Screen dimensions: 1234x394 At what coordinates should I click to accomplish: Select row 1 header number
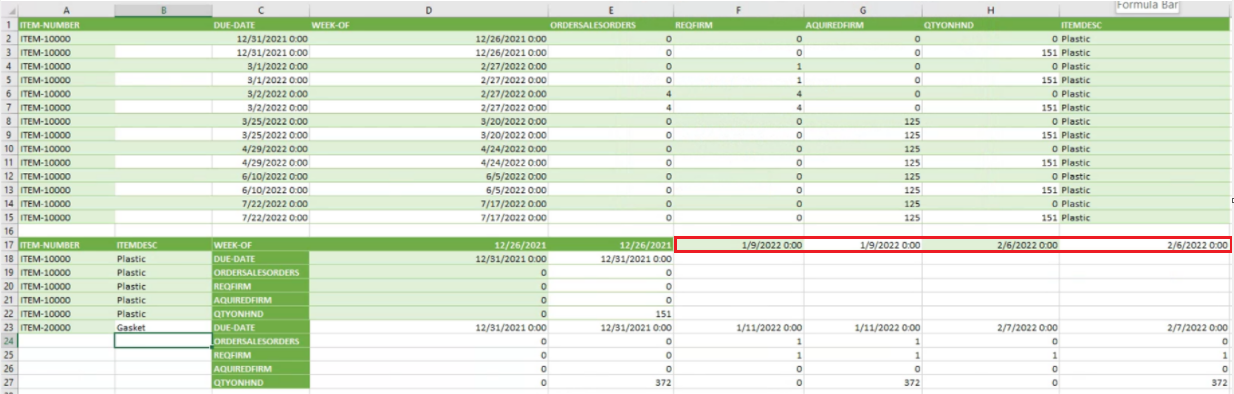9,24
